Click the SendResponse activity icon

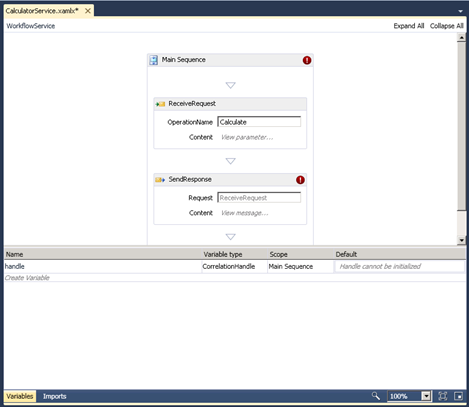(160, 180)
